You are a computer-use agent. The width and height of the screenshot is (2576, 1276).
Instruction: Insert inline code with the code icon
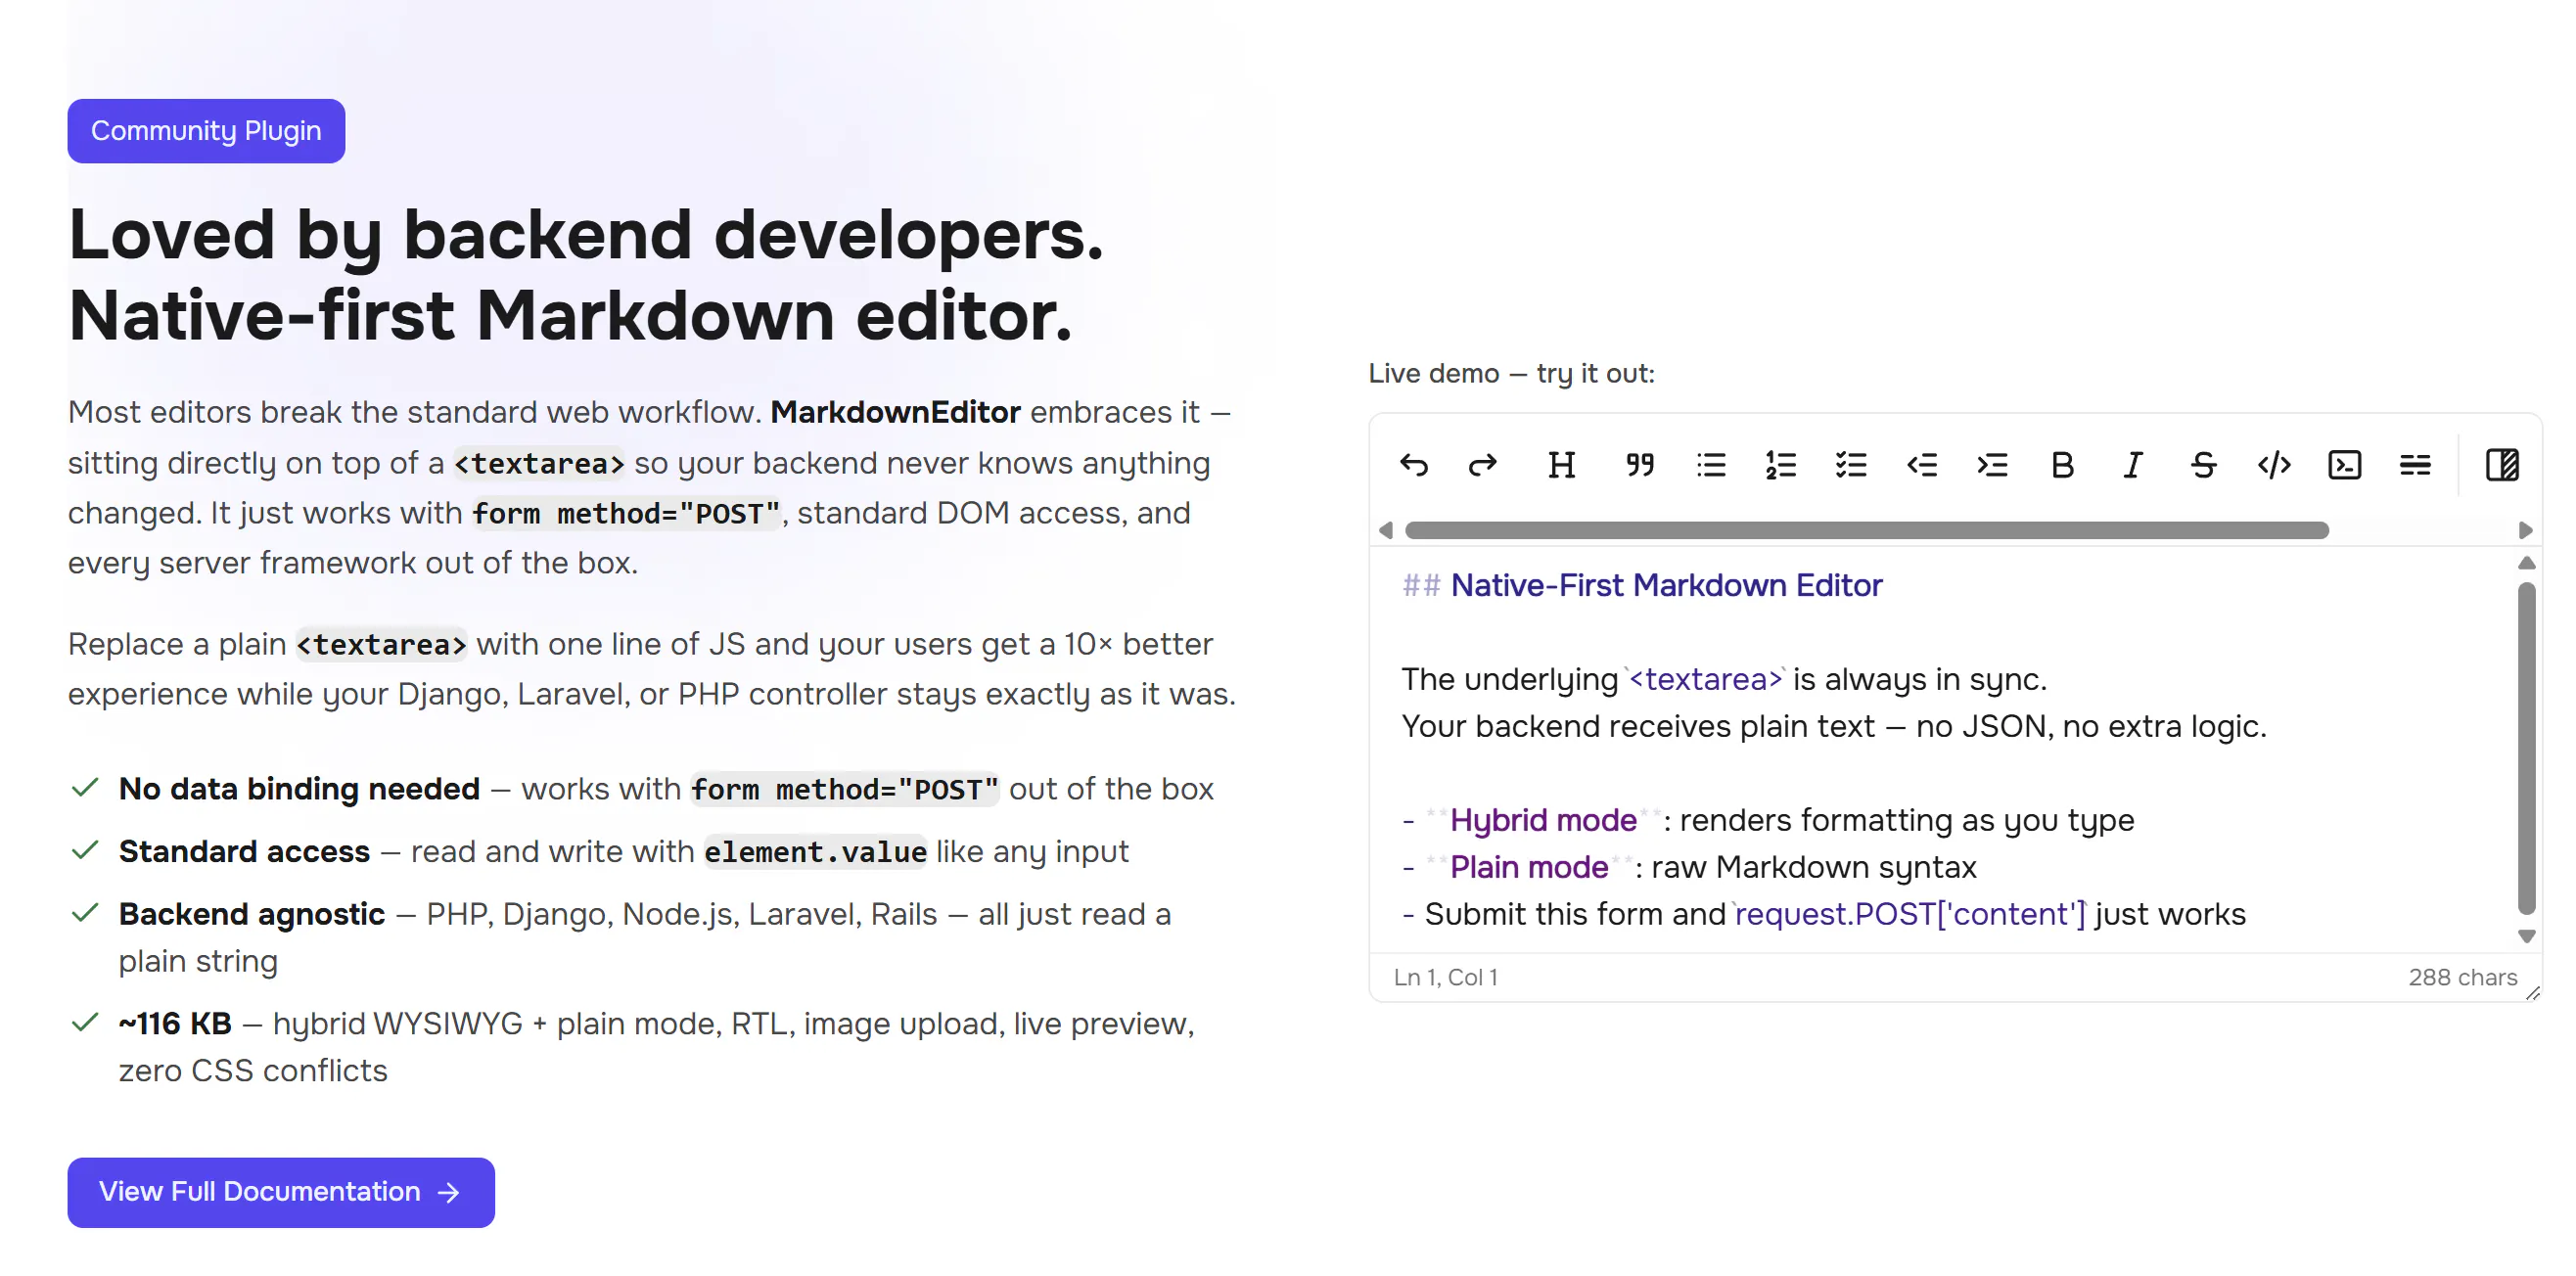click(2274, 465)
